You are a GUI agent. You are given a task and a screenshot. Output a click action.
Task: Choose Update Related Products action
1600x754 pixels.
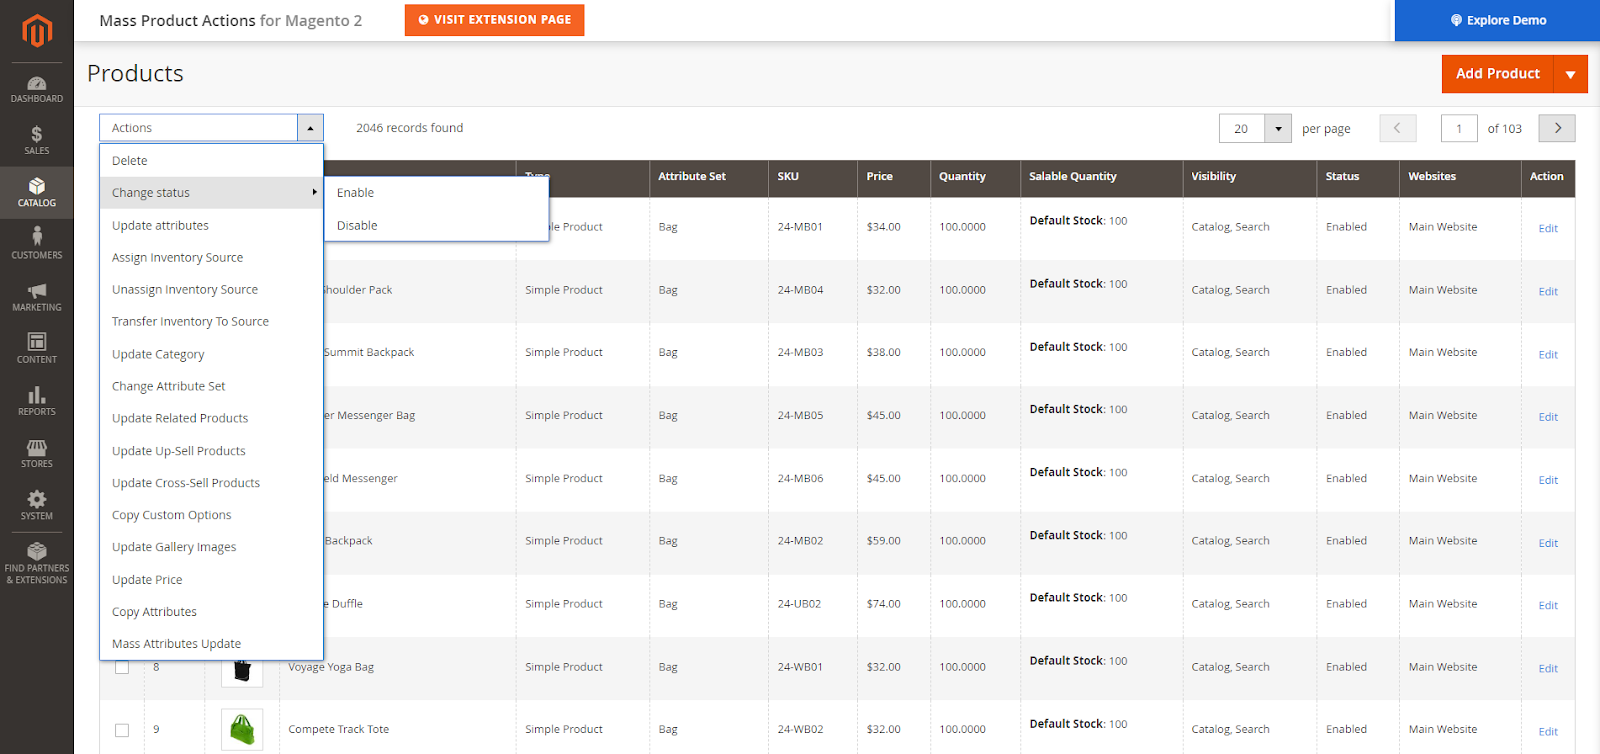tap(211, 418)
